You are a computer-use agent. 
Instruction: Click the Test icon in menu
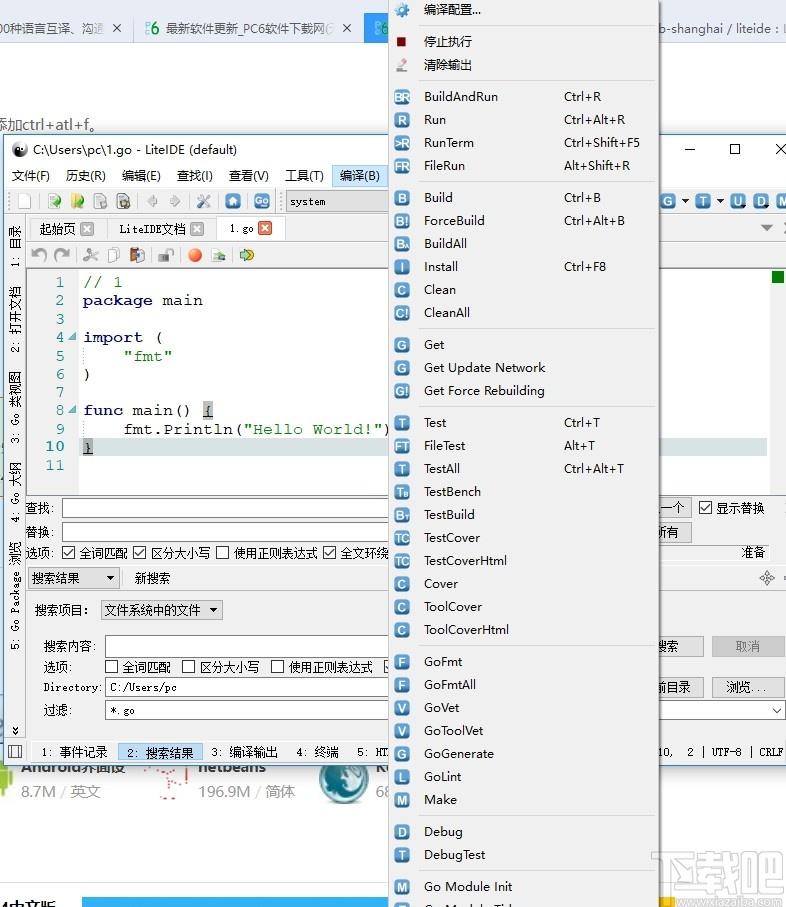(x=402, y=423)
